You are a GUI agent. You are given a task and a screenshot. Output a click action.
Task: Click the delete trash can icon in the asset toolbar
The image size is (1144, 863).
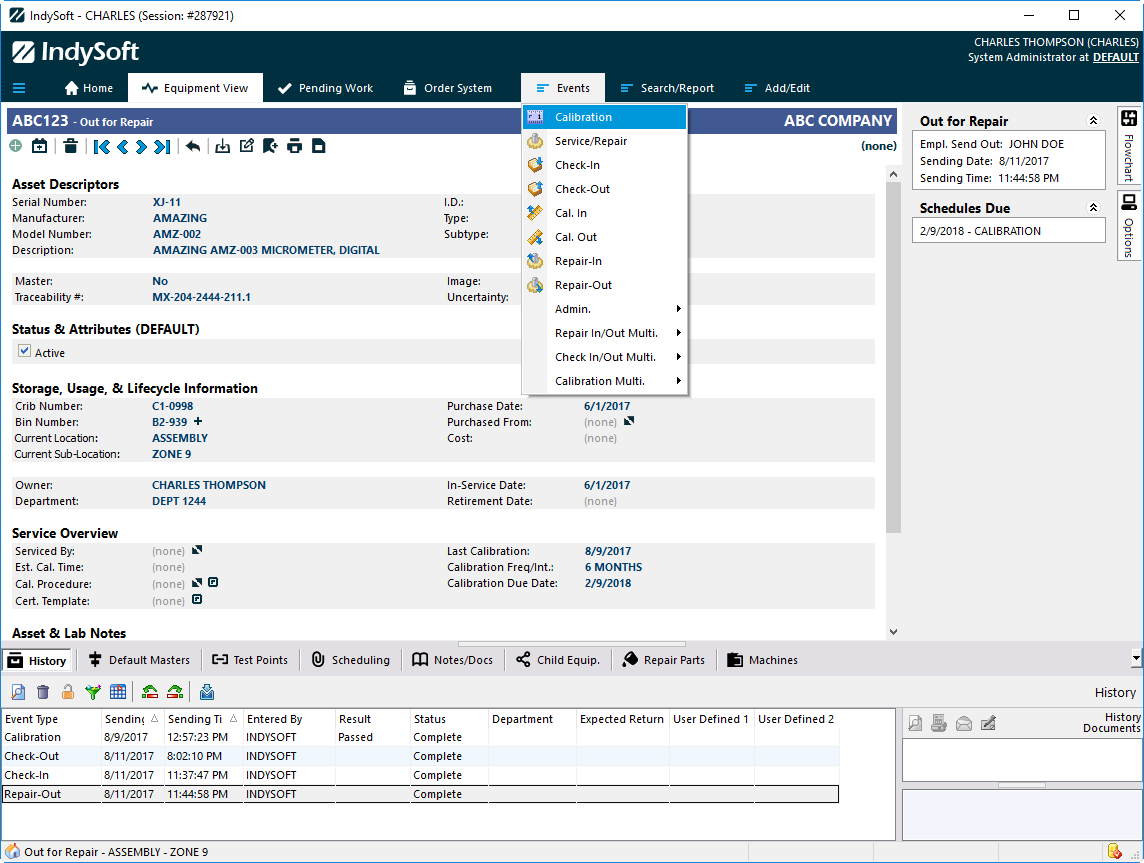coord(70,147)
